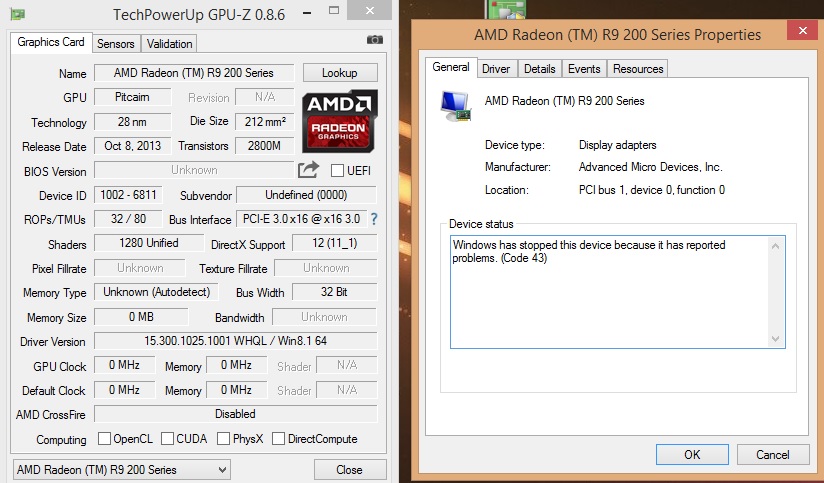The width and height of the screenshot is (824, 483).
Task: Toggle the PhysX checkbox
Action: [223, 438]
